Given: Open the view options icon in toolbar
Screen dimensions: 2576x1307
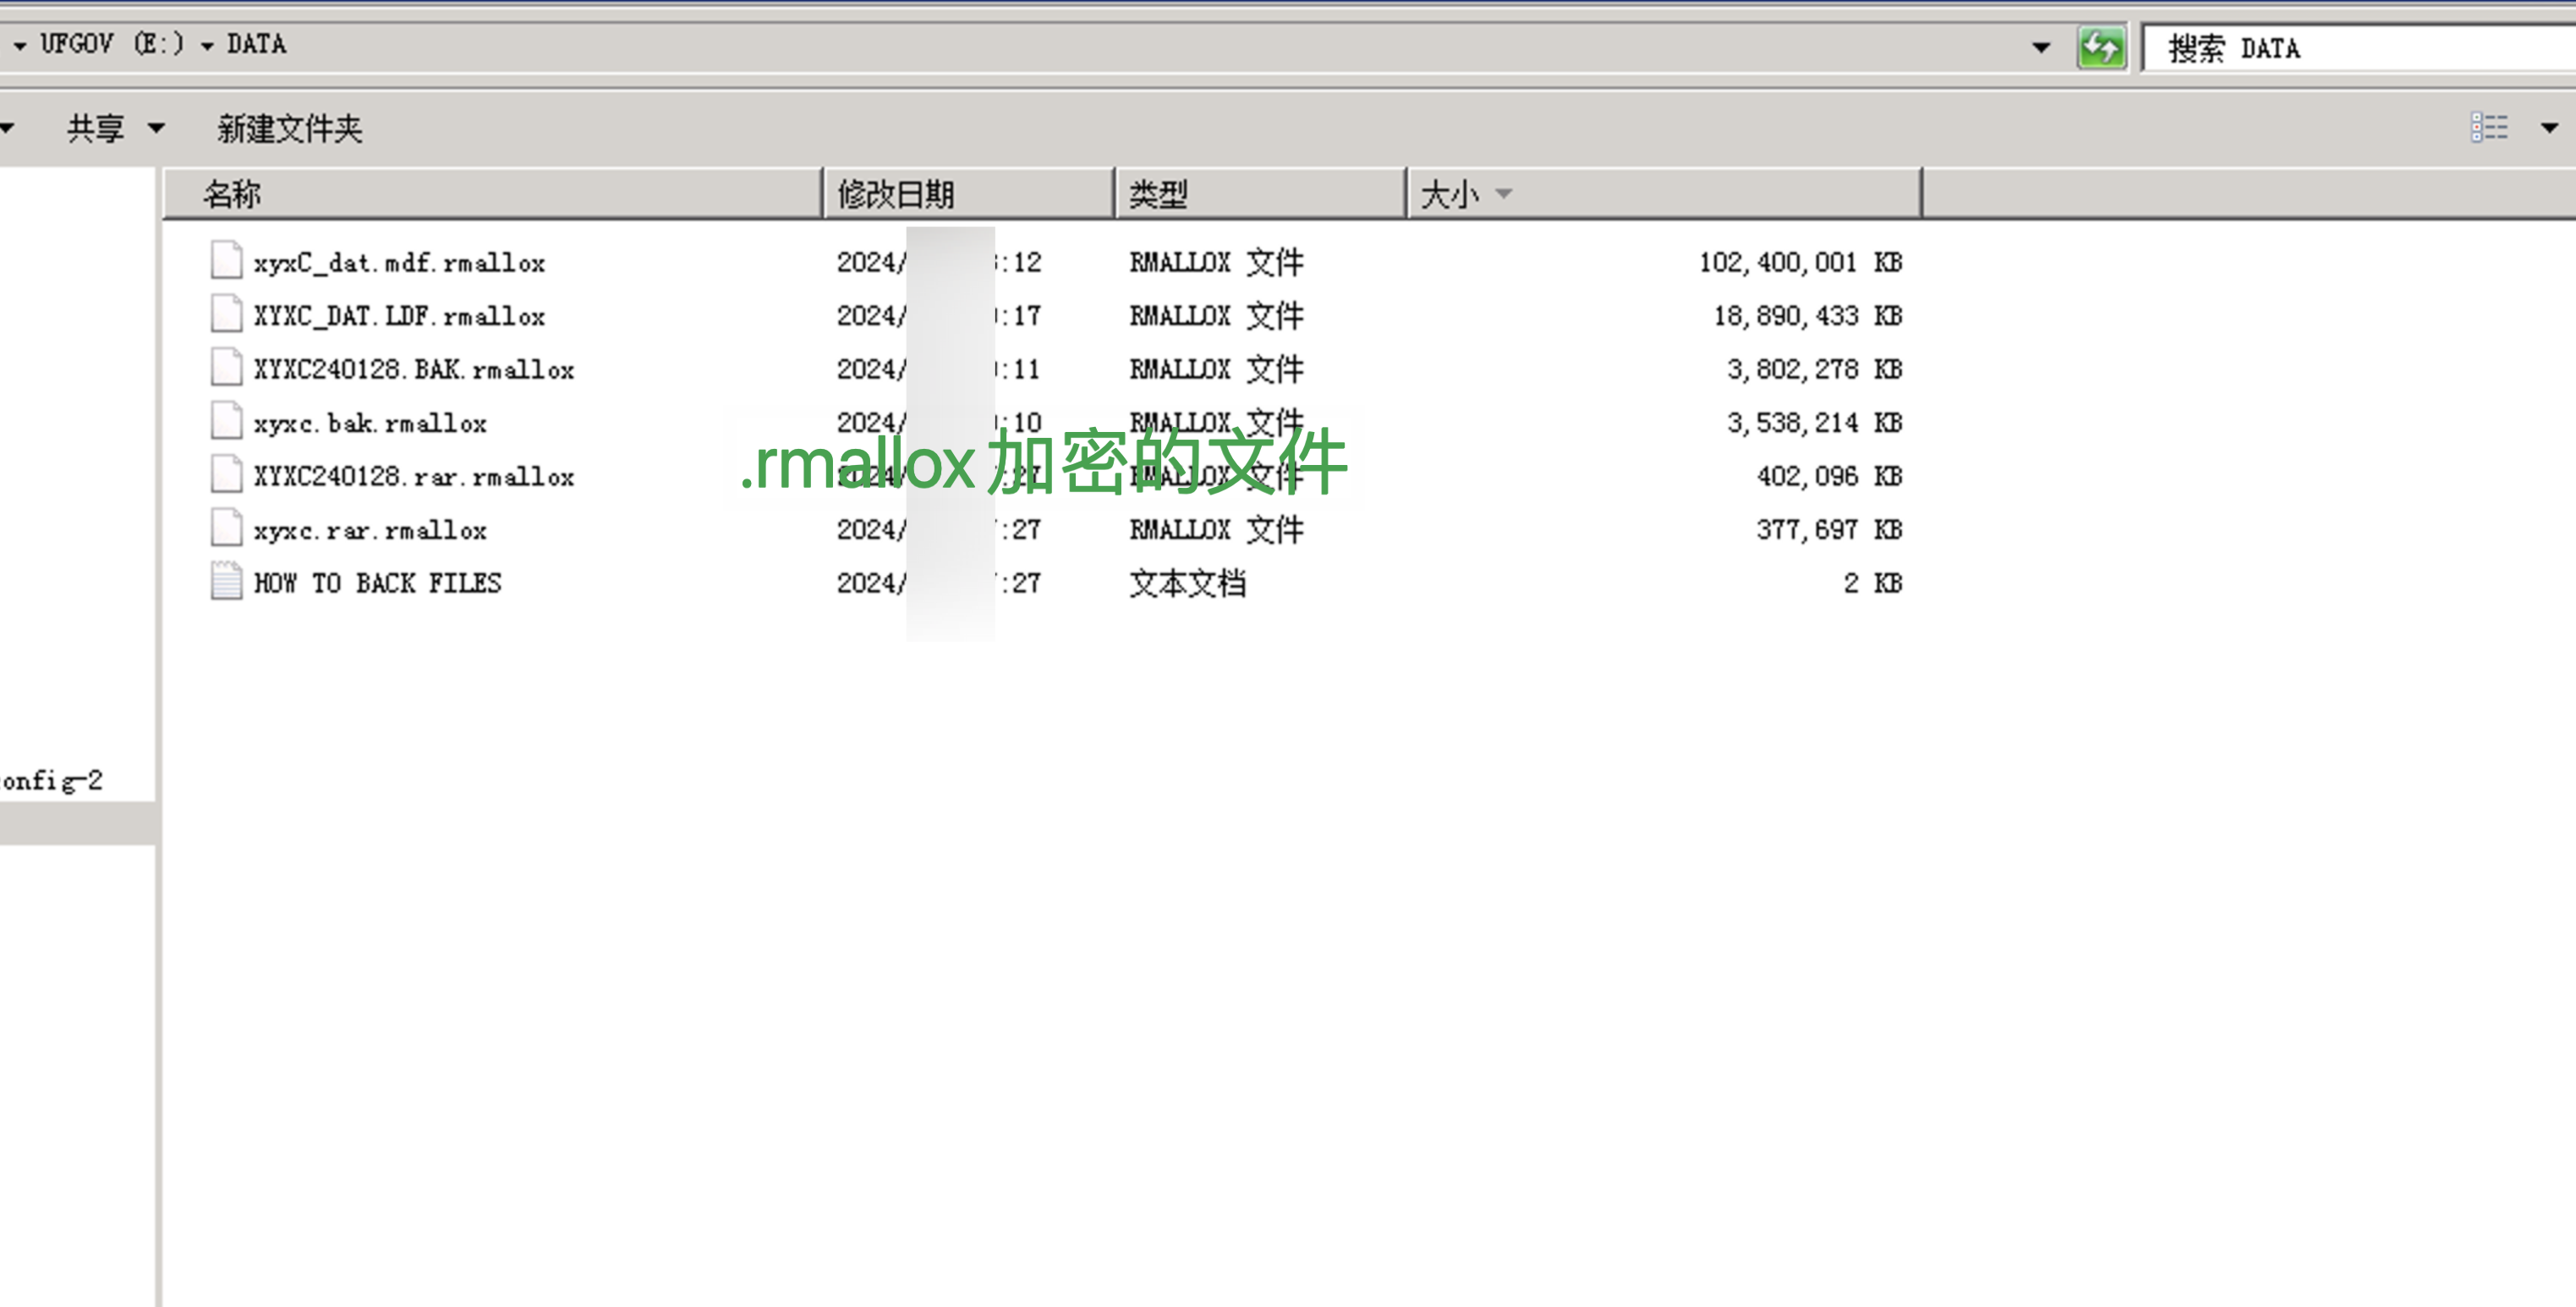Looking at the screenshot, I should (2489, 127).
